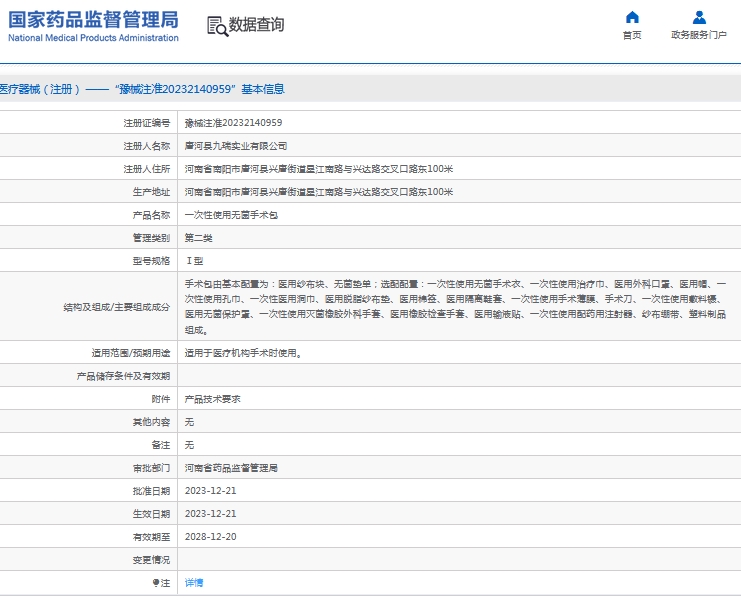Click the 注册证编号 field label
The width and height of the screenshot is (741, 604).
coord(146,123)
